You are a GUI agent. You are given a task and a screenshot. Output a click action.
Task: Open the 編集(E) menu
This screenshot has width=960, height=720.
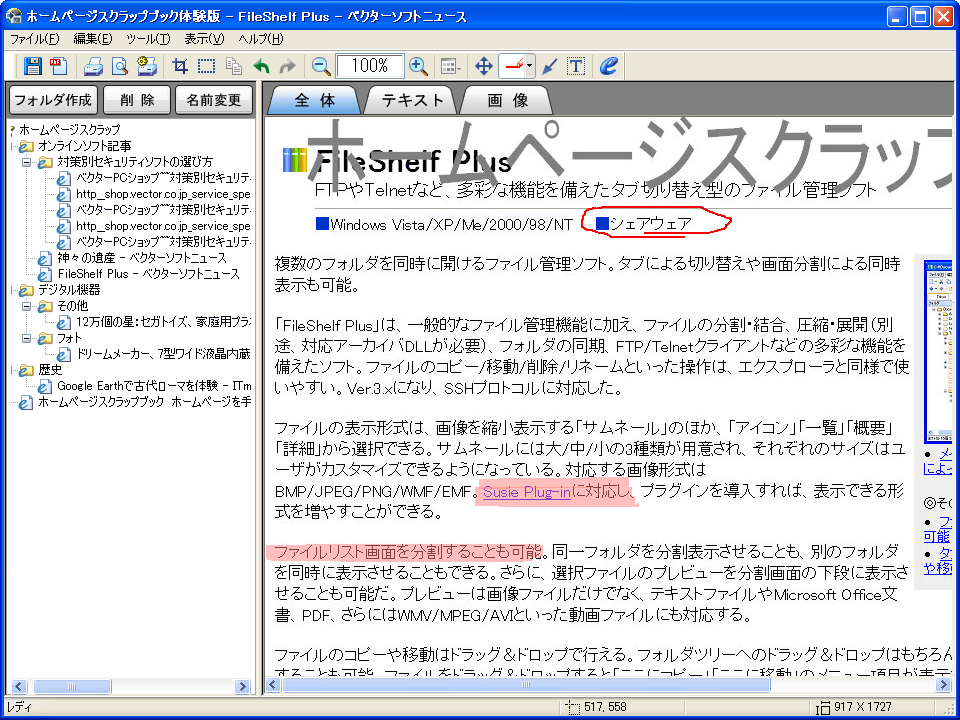[93, 39]
